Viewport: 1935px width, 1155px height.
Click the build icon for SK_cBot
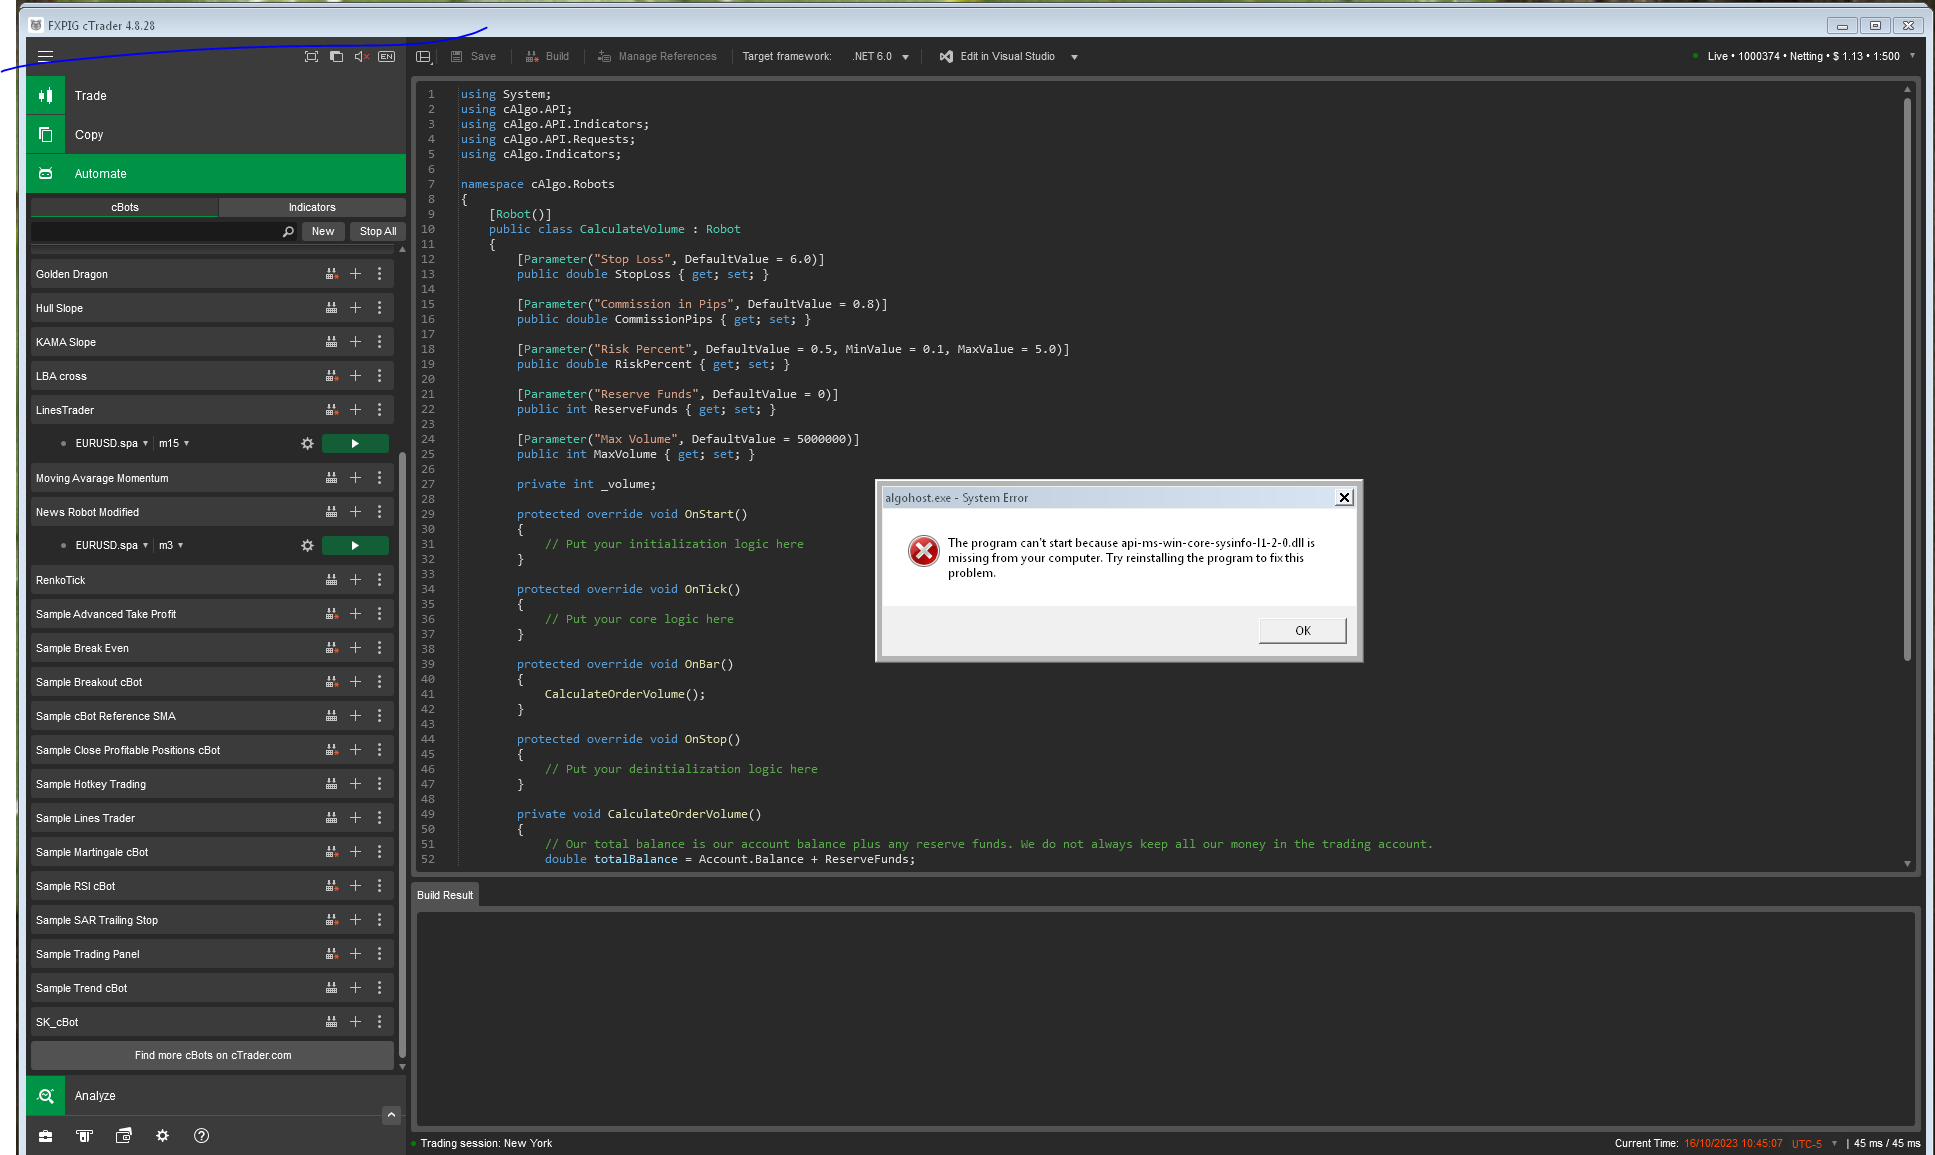click(331, 1022)
